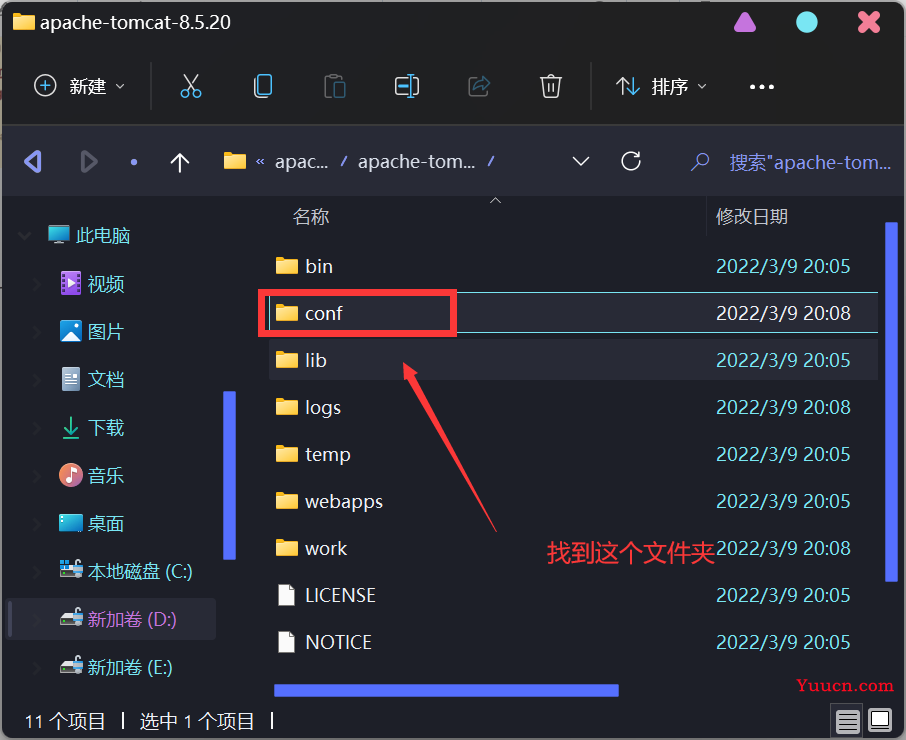
Task: Sort by 修改日期 column header
Action: coord(752,217)
